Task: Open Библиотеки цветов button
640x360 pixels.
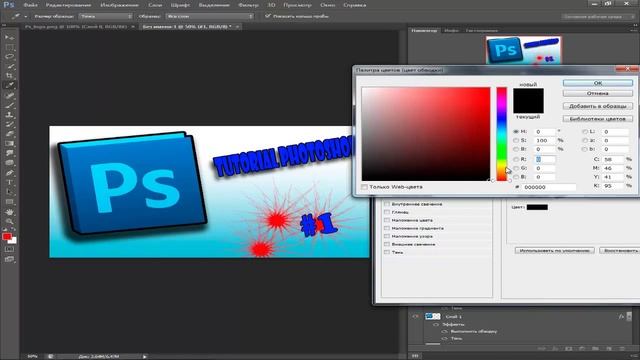Action: pos(598,119)
